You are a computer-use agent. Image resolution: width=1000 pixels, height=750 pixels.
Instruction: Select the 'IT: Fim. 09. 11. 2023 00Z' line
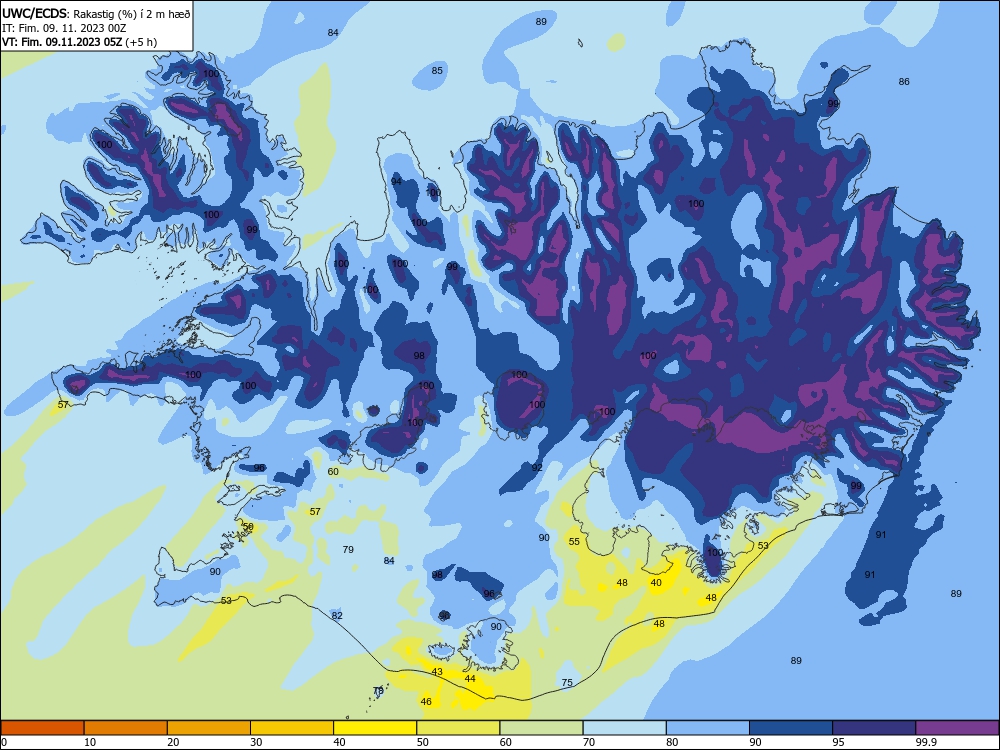64,28
